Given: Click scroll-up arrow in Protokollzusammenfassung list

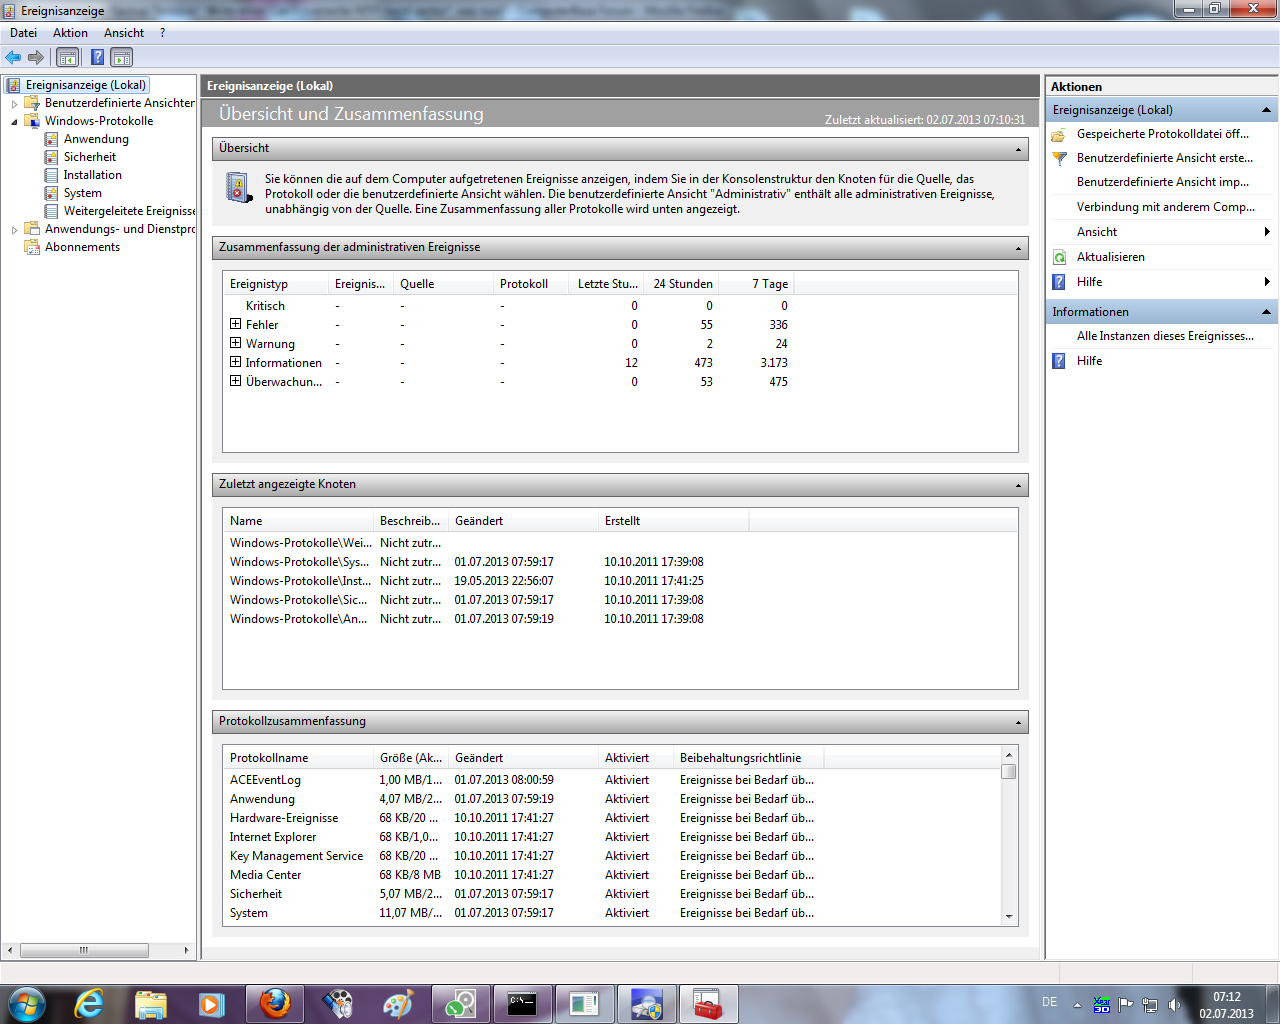Looking at the screenshot, I should click(1009, 755).
